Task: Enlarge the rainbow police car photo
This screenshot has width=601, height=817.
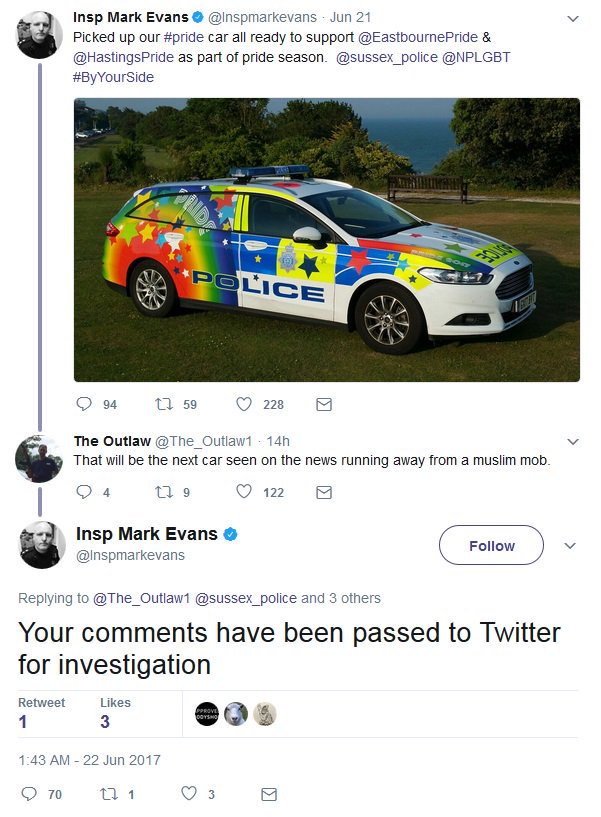Action: [x=327, y=239]
